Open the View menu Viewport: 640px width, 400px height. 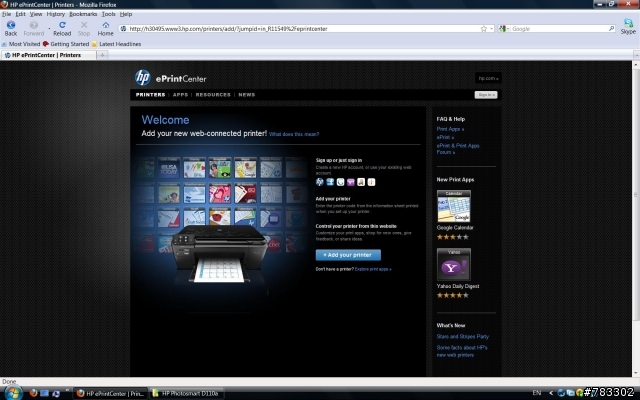(36, 14)
